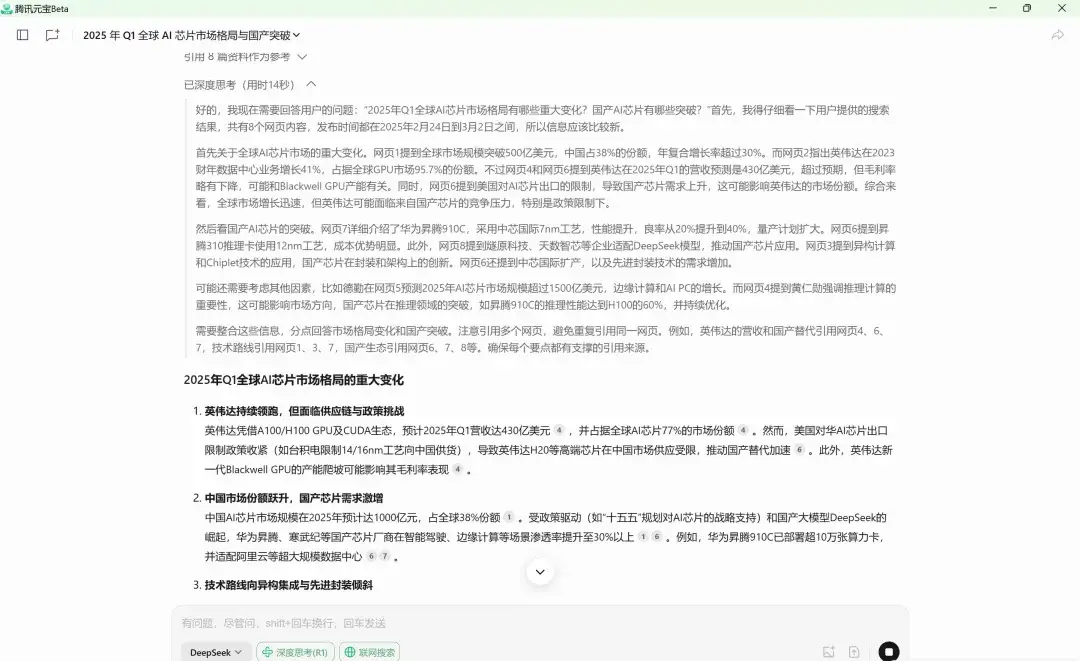Click the thinking paragraph starting 需要整合这些信息
The width and height of the screenshot is (1080, 661).
(x=540, y=339)
